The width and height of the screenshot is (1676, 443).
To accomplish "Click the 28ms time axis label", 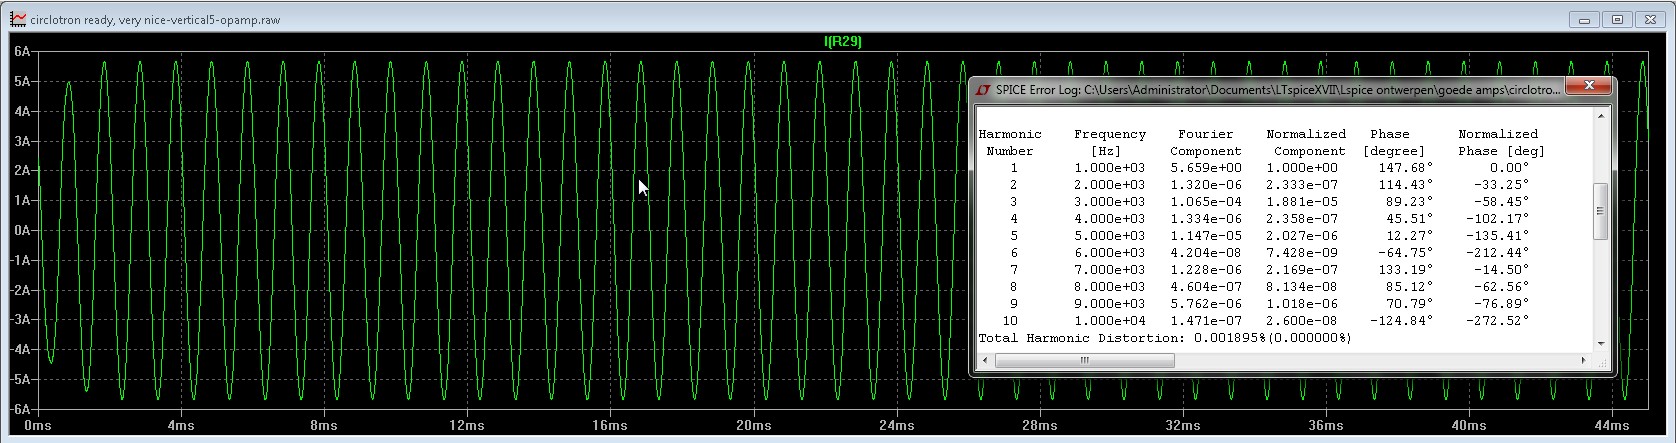I will tap(1039, 425).
